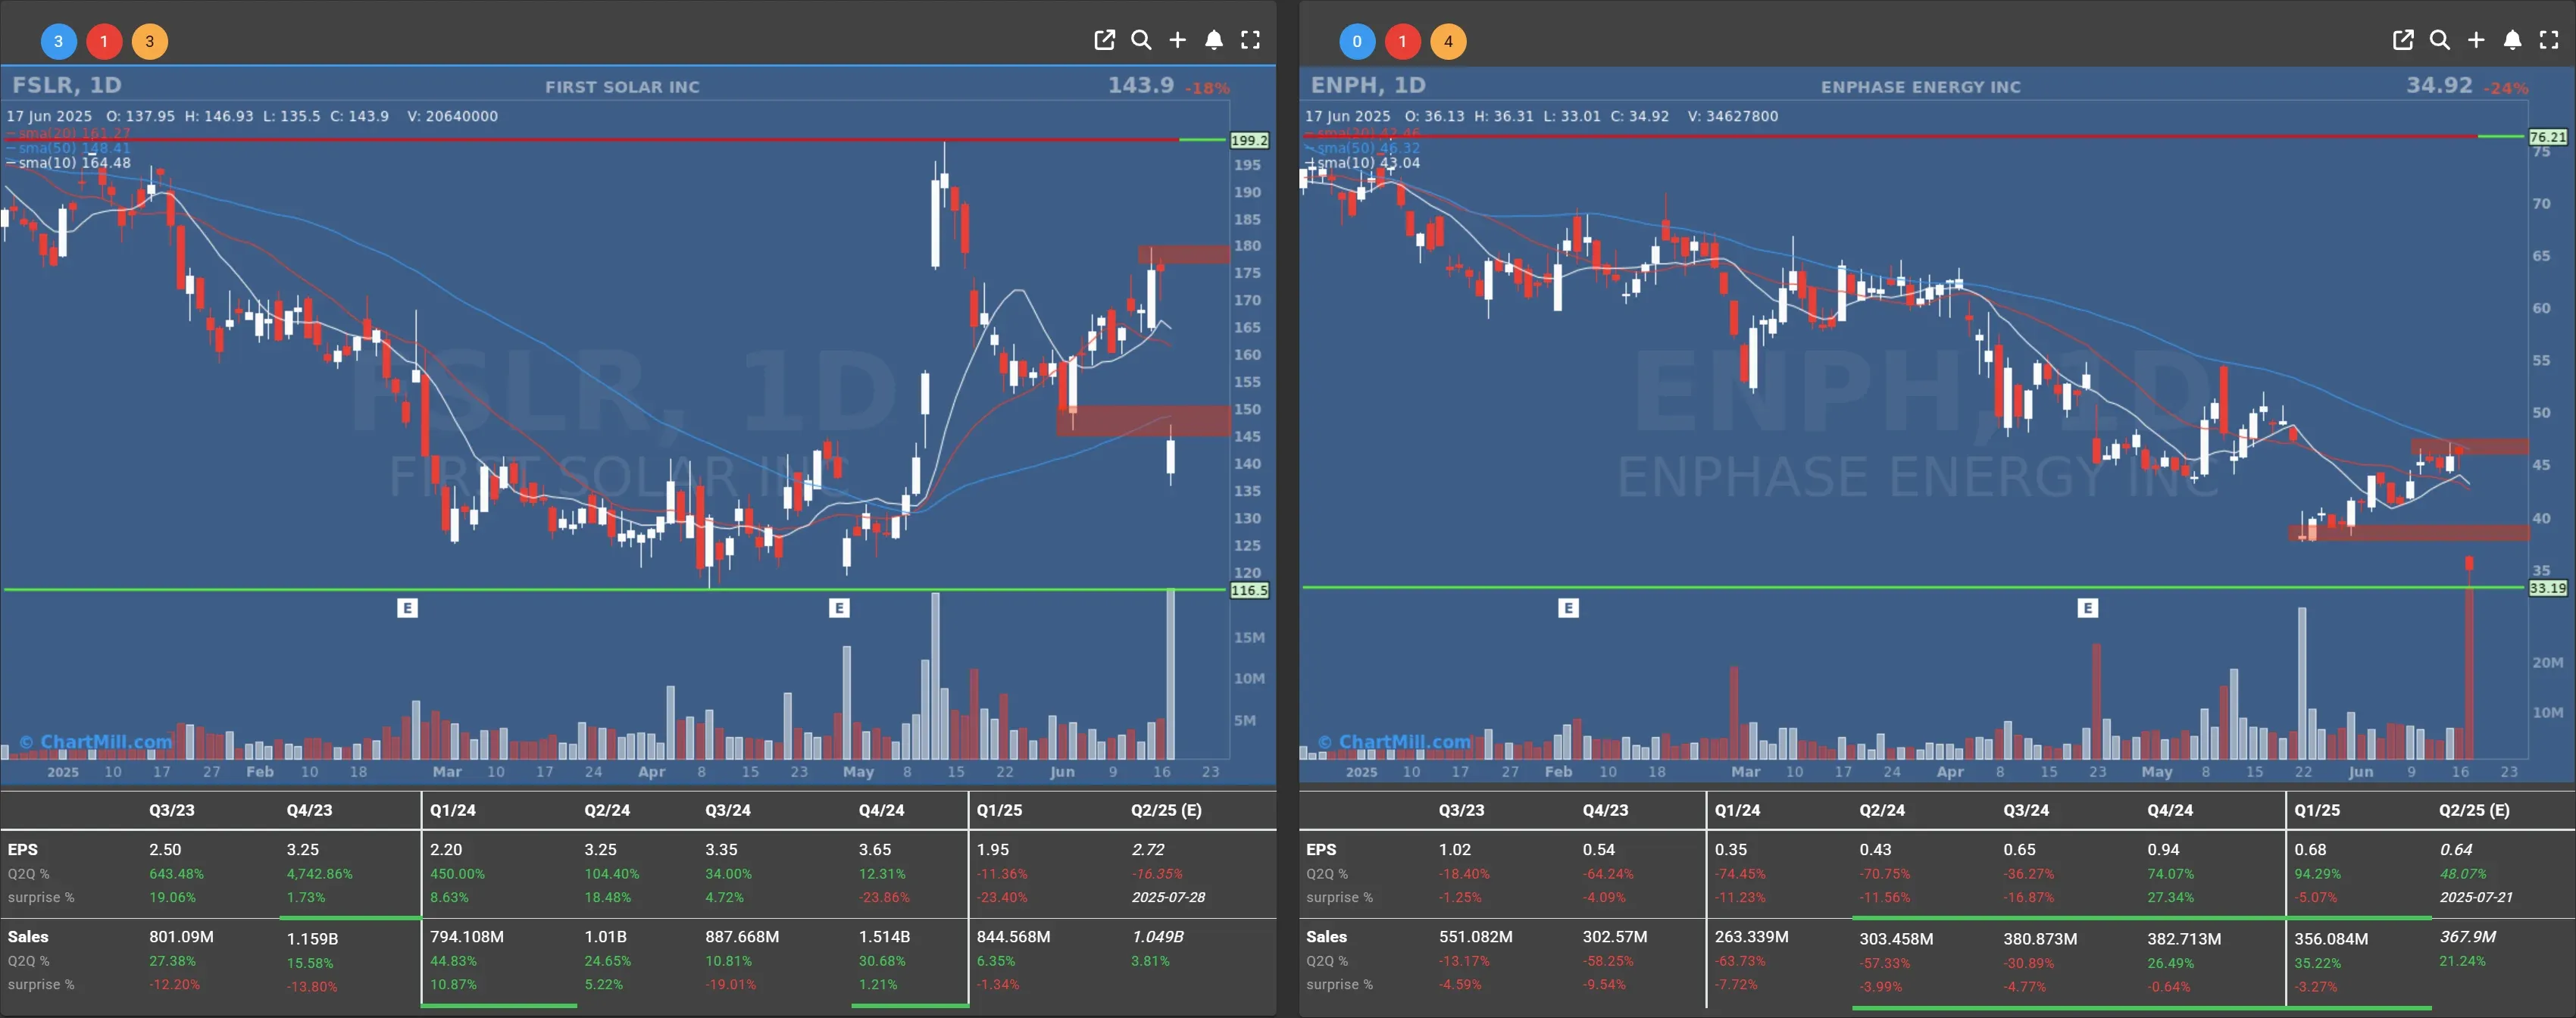Click ENPH support price label 33.19
This screenshot has width=2576, height=1018.
coord(2547,588)
